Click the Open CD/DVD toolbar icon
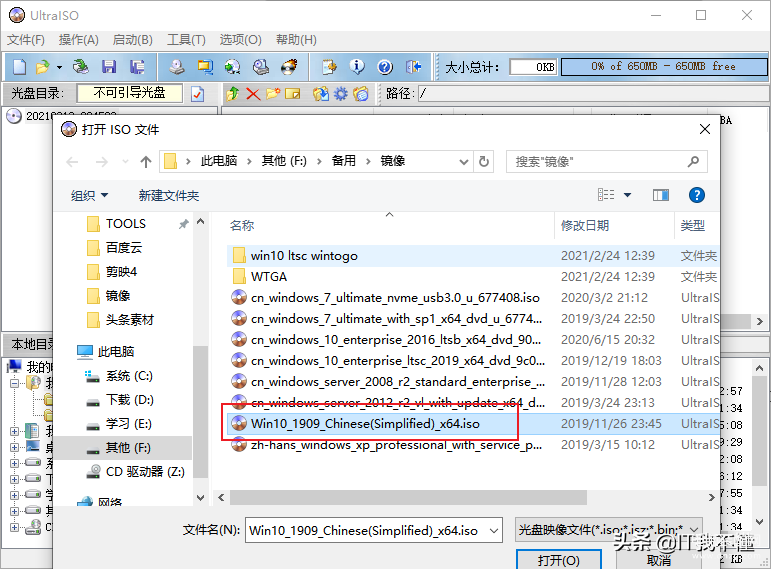771x569 pixels. pos(80,66)
